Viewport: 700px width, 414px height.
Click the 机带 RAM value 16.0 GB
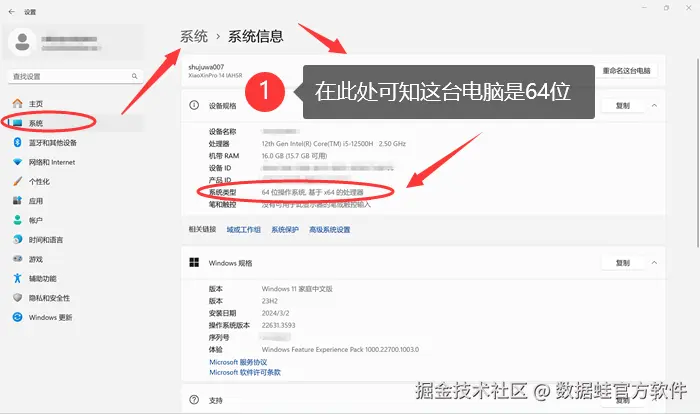(294, 156)
